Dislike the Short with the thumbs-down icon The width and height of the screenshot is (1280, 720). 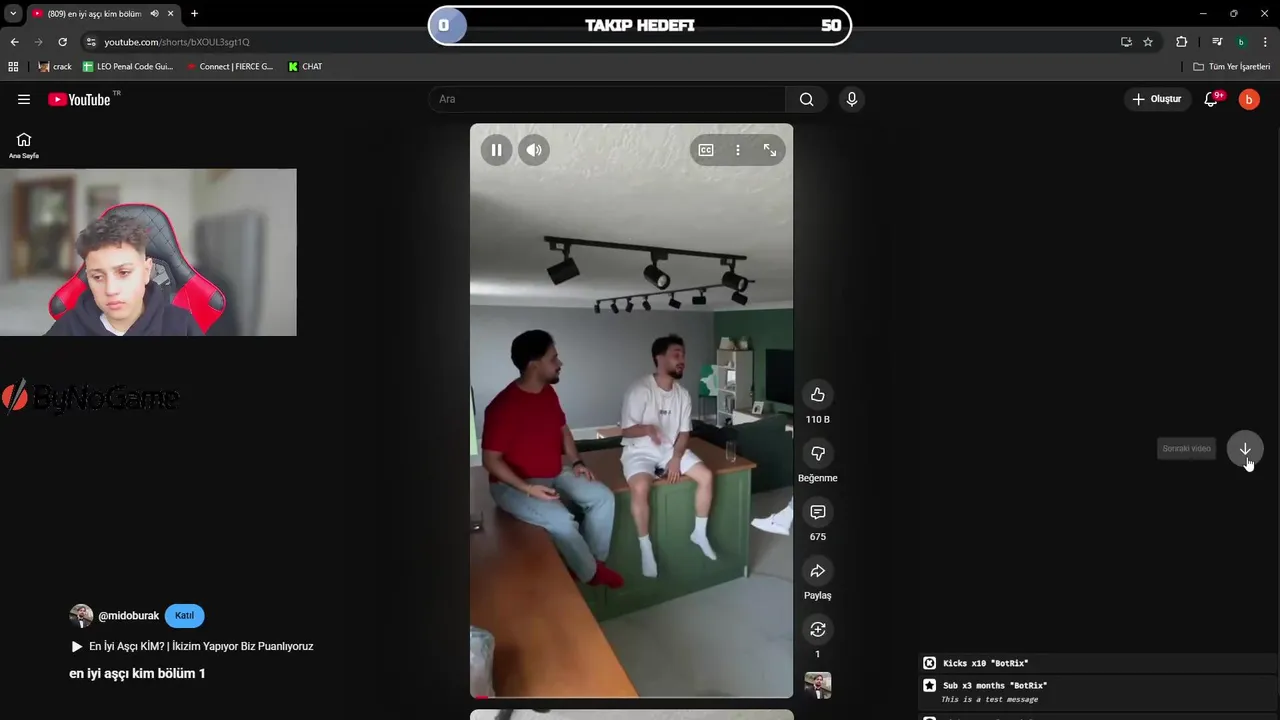(x=818, y=453)
